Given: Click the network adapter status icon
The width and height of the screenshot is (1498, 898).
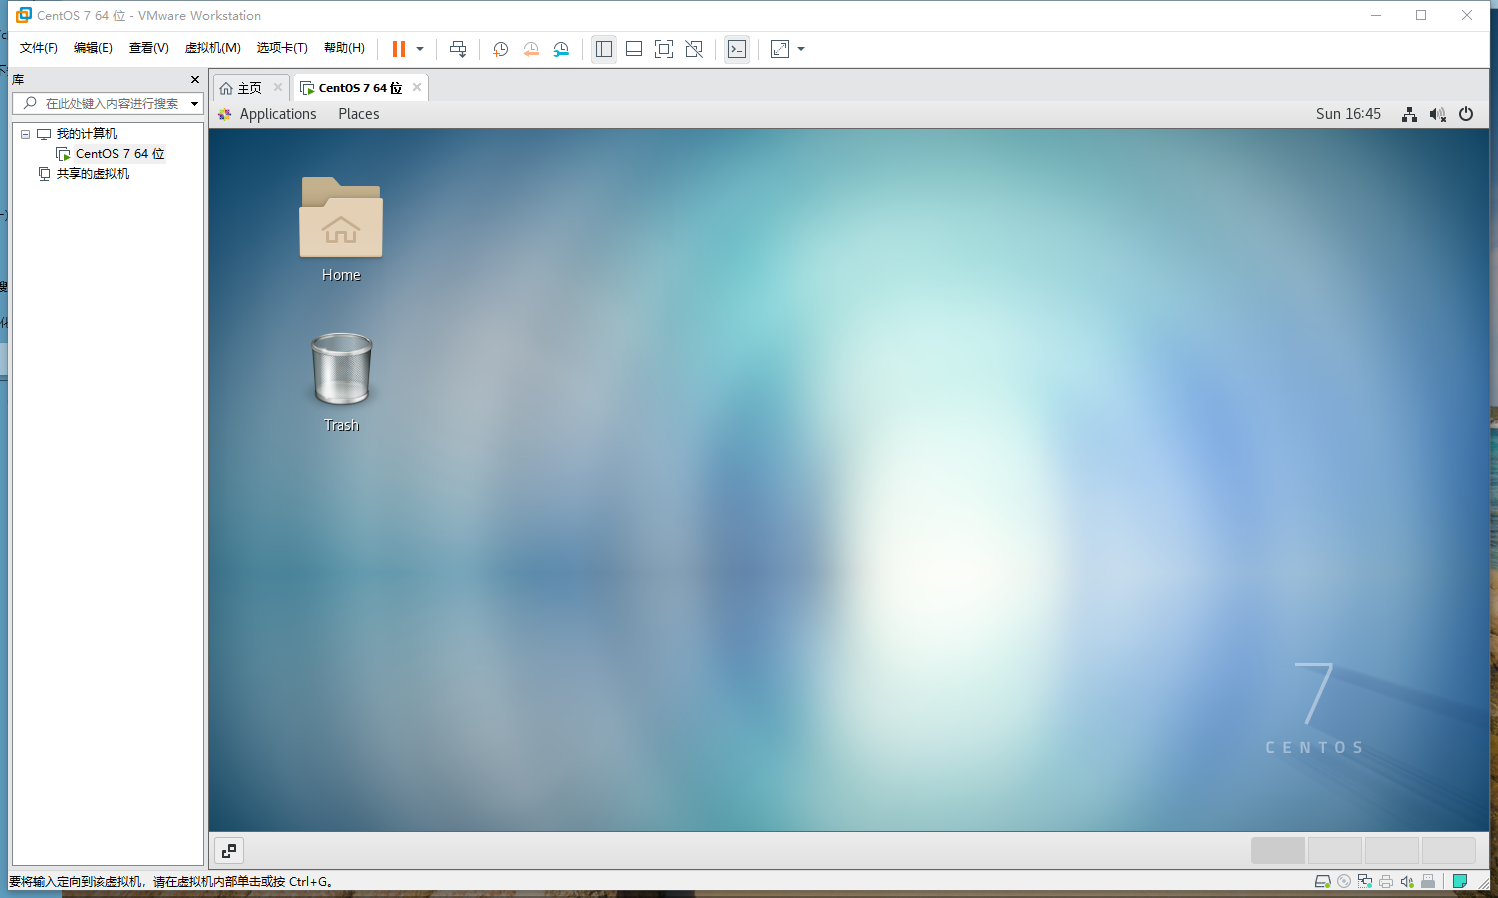Looking at the screenshot, I should [x=1365, y=881].
